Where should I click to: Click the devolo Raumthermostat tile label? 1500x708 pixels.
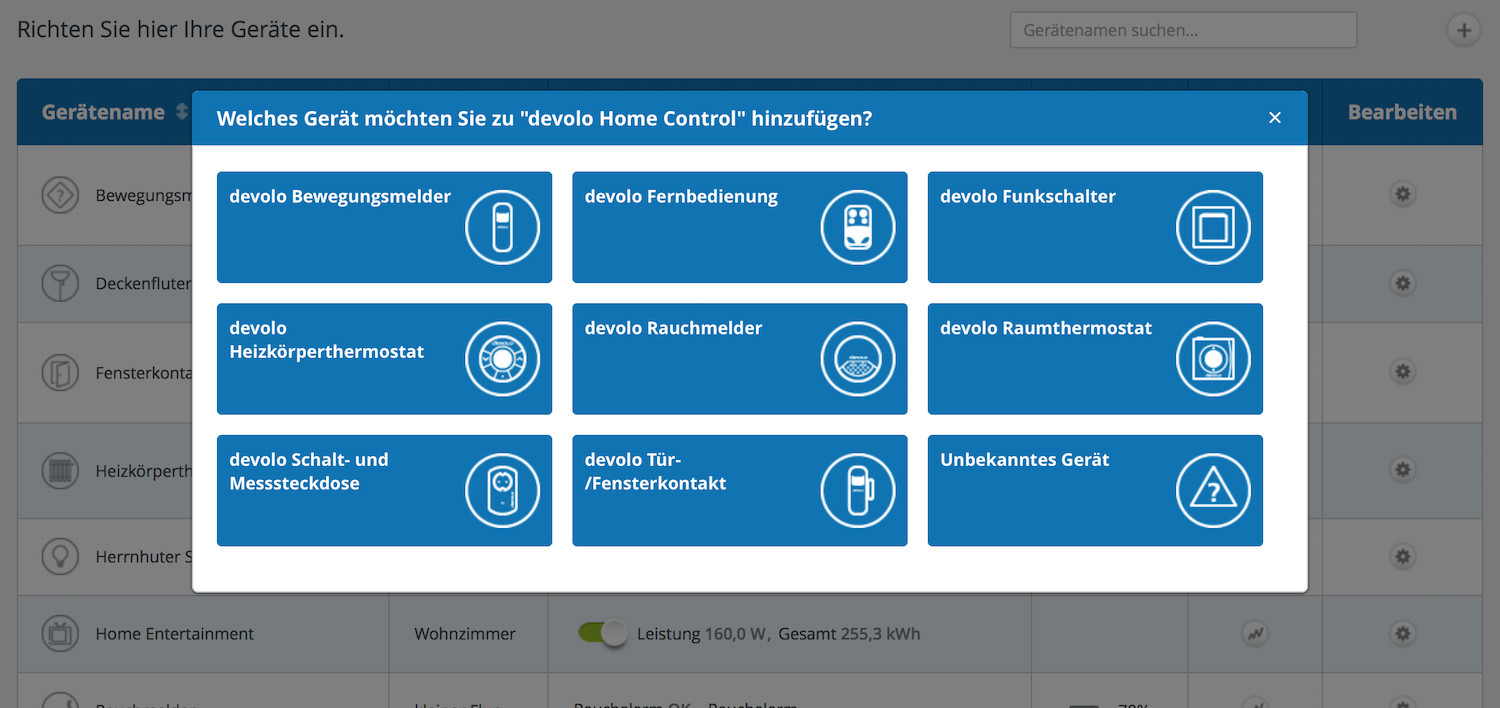click(1046, 328)
